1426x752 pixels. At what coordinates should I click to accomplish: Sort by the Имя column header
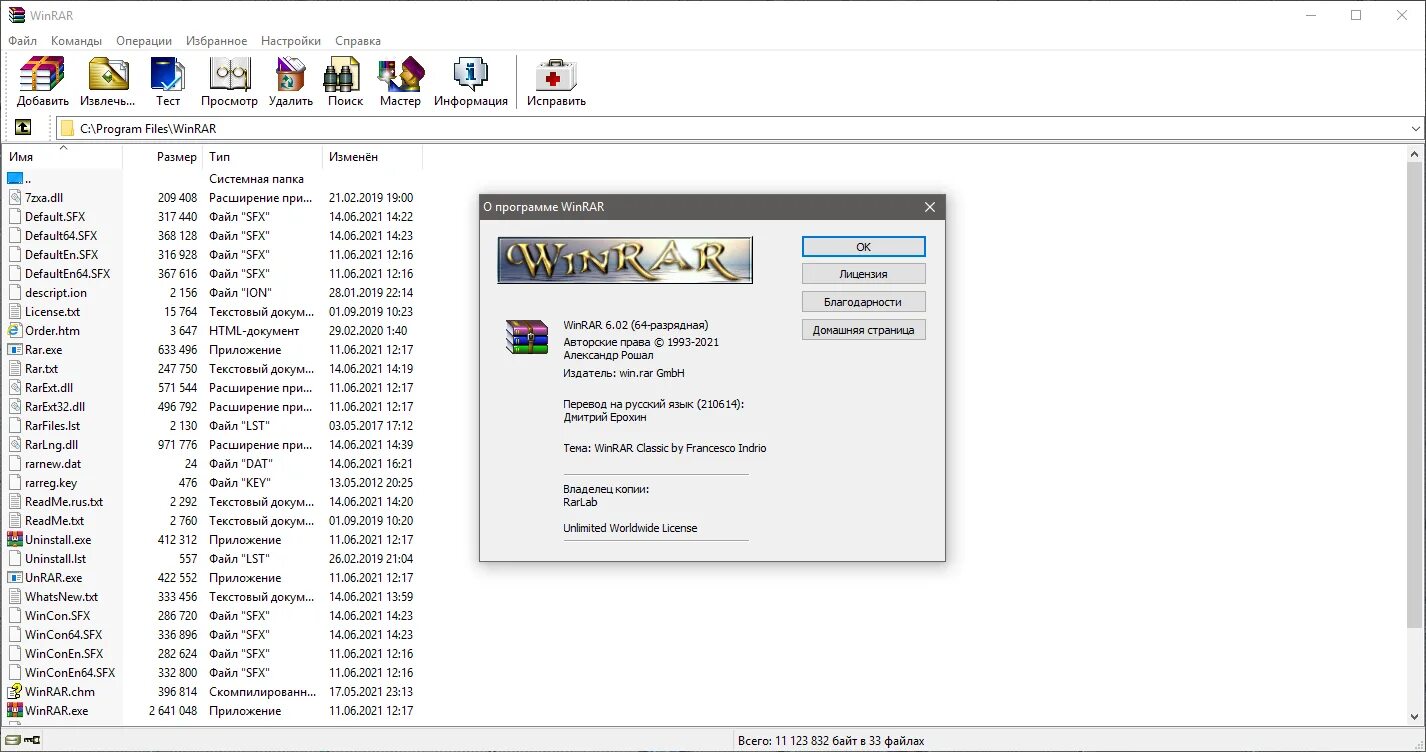pos(62,157)
